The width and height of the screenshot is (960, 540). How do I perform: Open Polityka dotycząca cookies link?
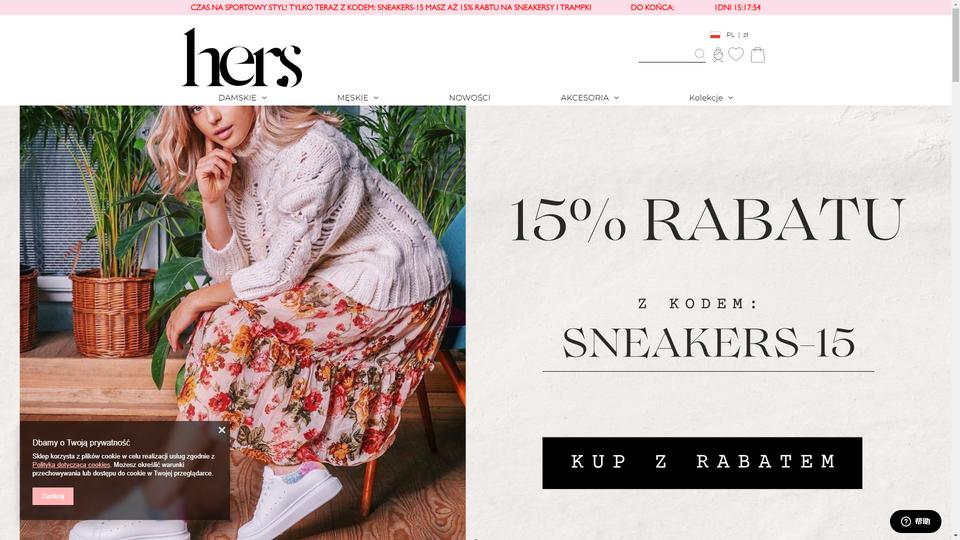[71, 465]
